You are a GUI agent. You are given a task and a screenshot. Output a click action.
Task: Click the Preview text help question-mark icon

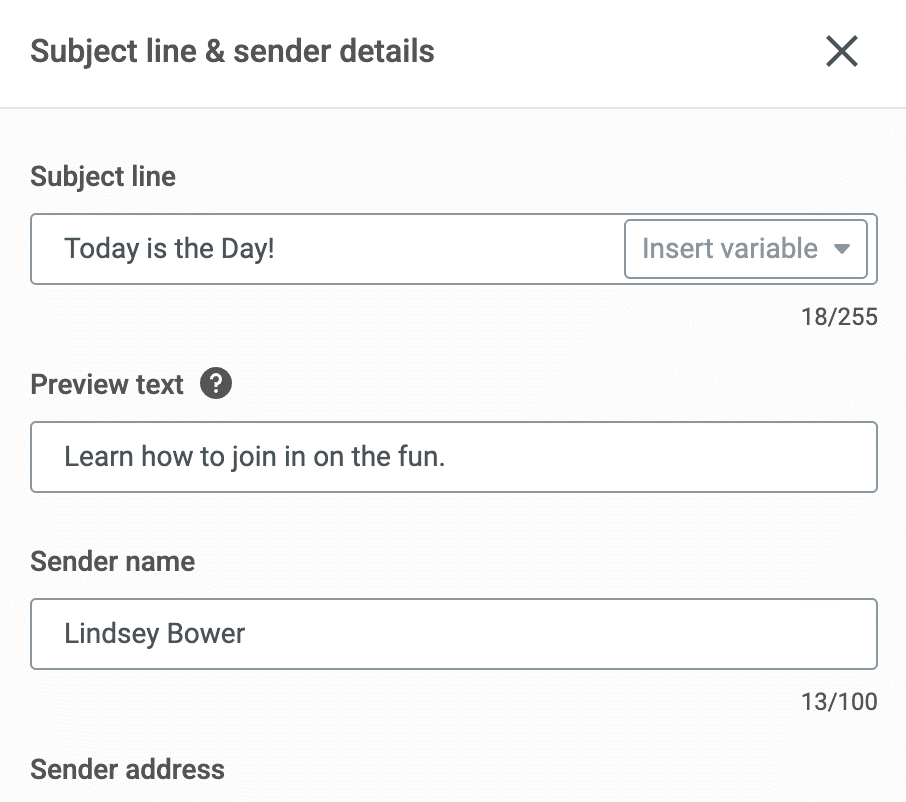216,384
